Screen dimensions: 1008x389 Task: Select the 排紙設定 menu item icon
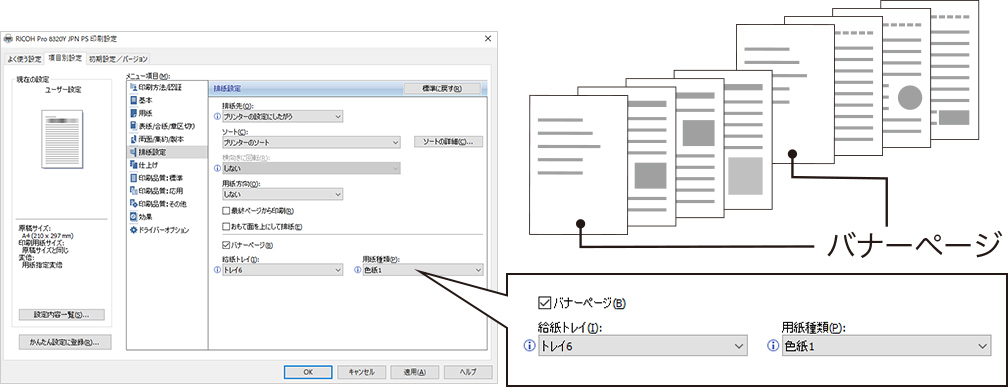click(x=134, y=152)
